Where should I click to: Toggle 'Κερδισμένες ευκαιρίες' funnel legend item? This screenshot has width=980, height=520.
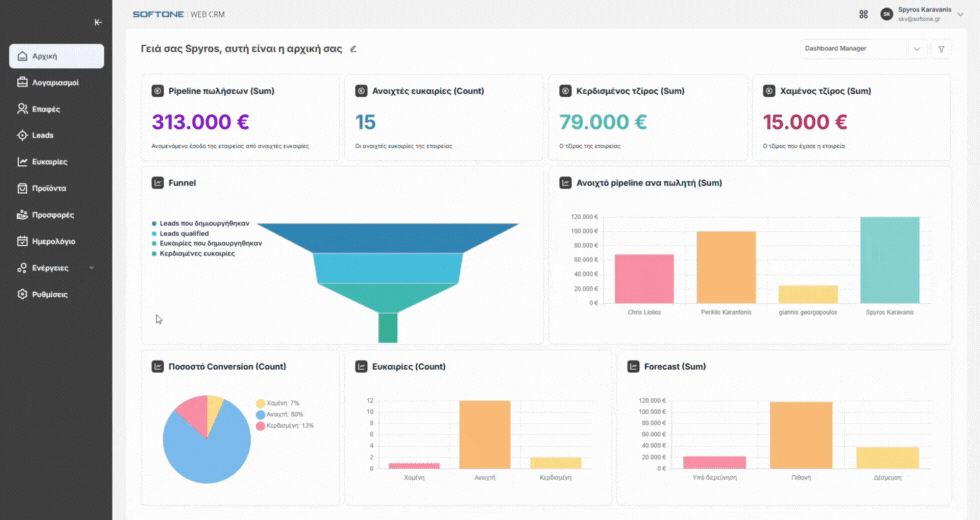pos(196,254)
